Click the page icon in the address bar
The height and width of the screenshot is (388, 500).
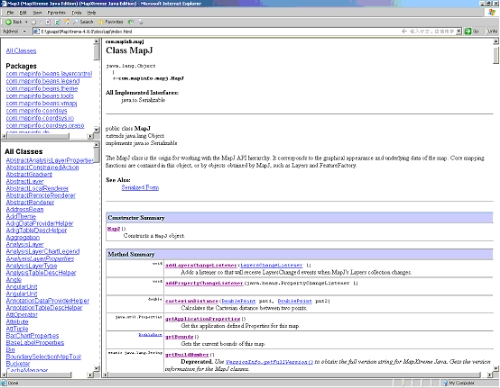(36, 31)
